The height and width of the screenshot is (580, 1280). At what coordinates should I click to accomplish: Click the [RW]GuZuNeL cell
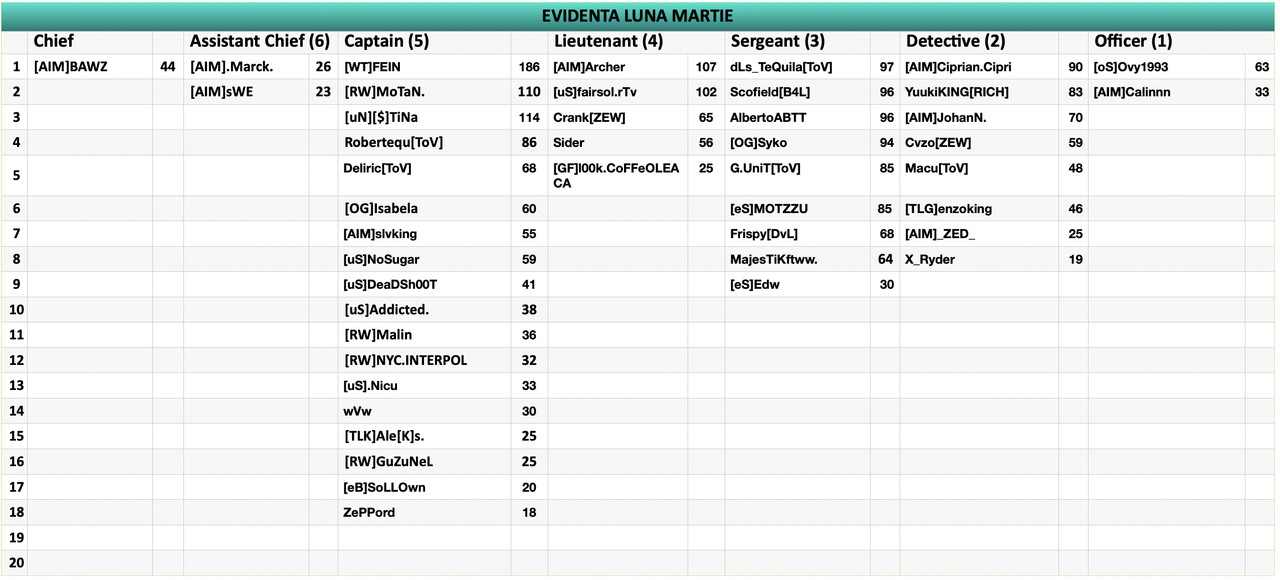click(424, 461)
